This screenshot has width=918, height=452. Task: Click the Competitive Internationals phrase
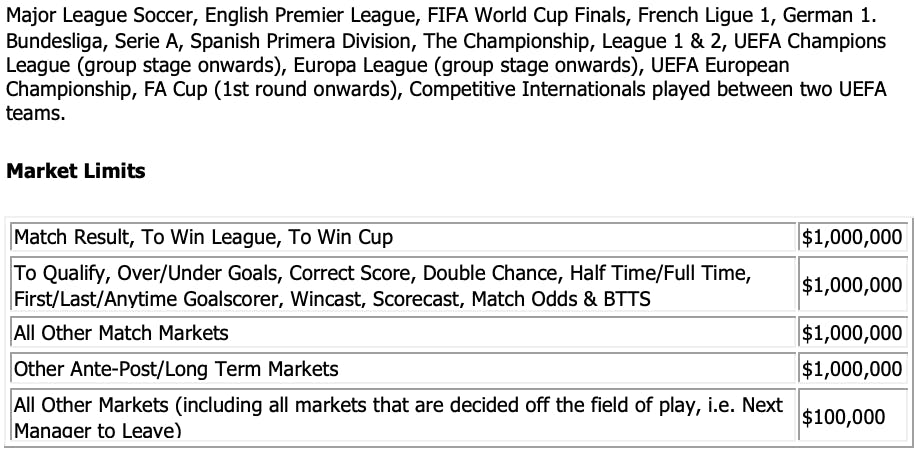pyautogui.click(x=527, y=90)
